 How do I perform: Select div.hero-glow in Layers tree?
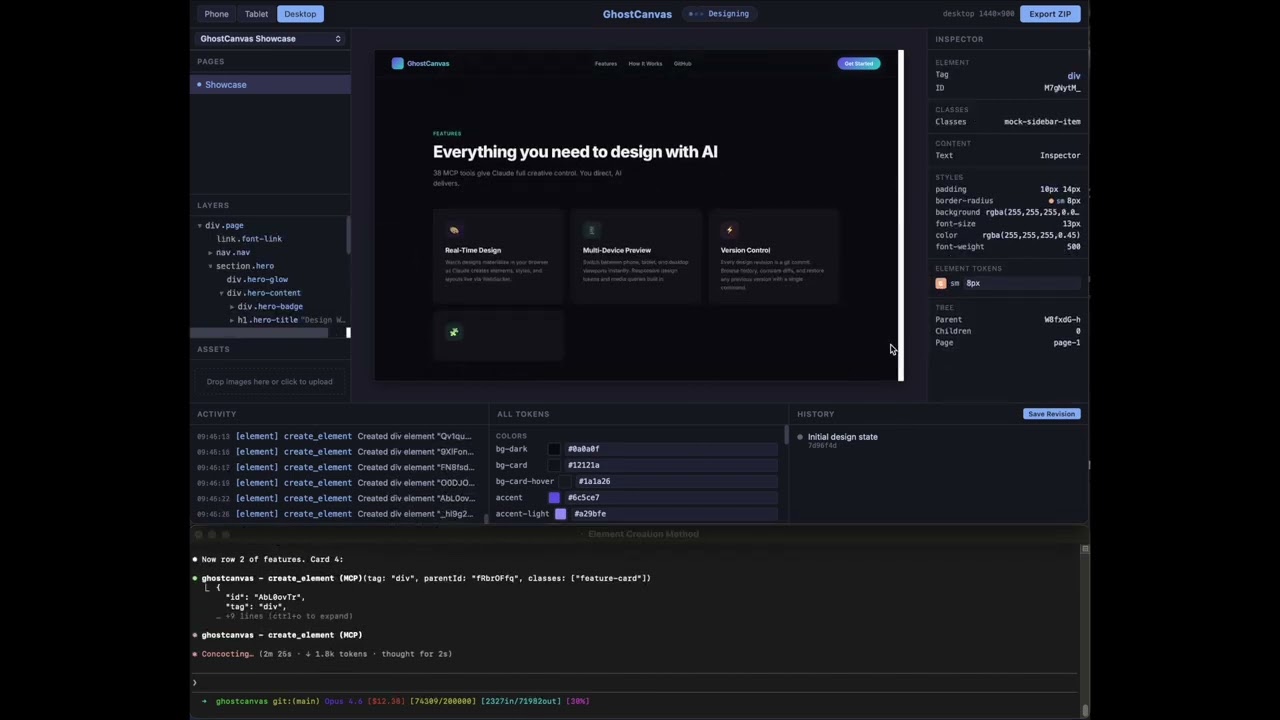click(x=257, y=280)
